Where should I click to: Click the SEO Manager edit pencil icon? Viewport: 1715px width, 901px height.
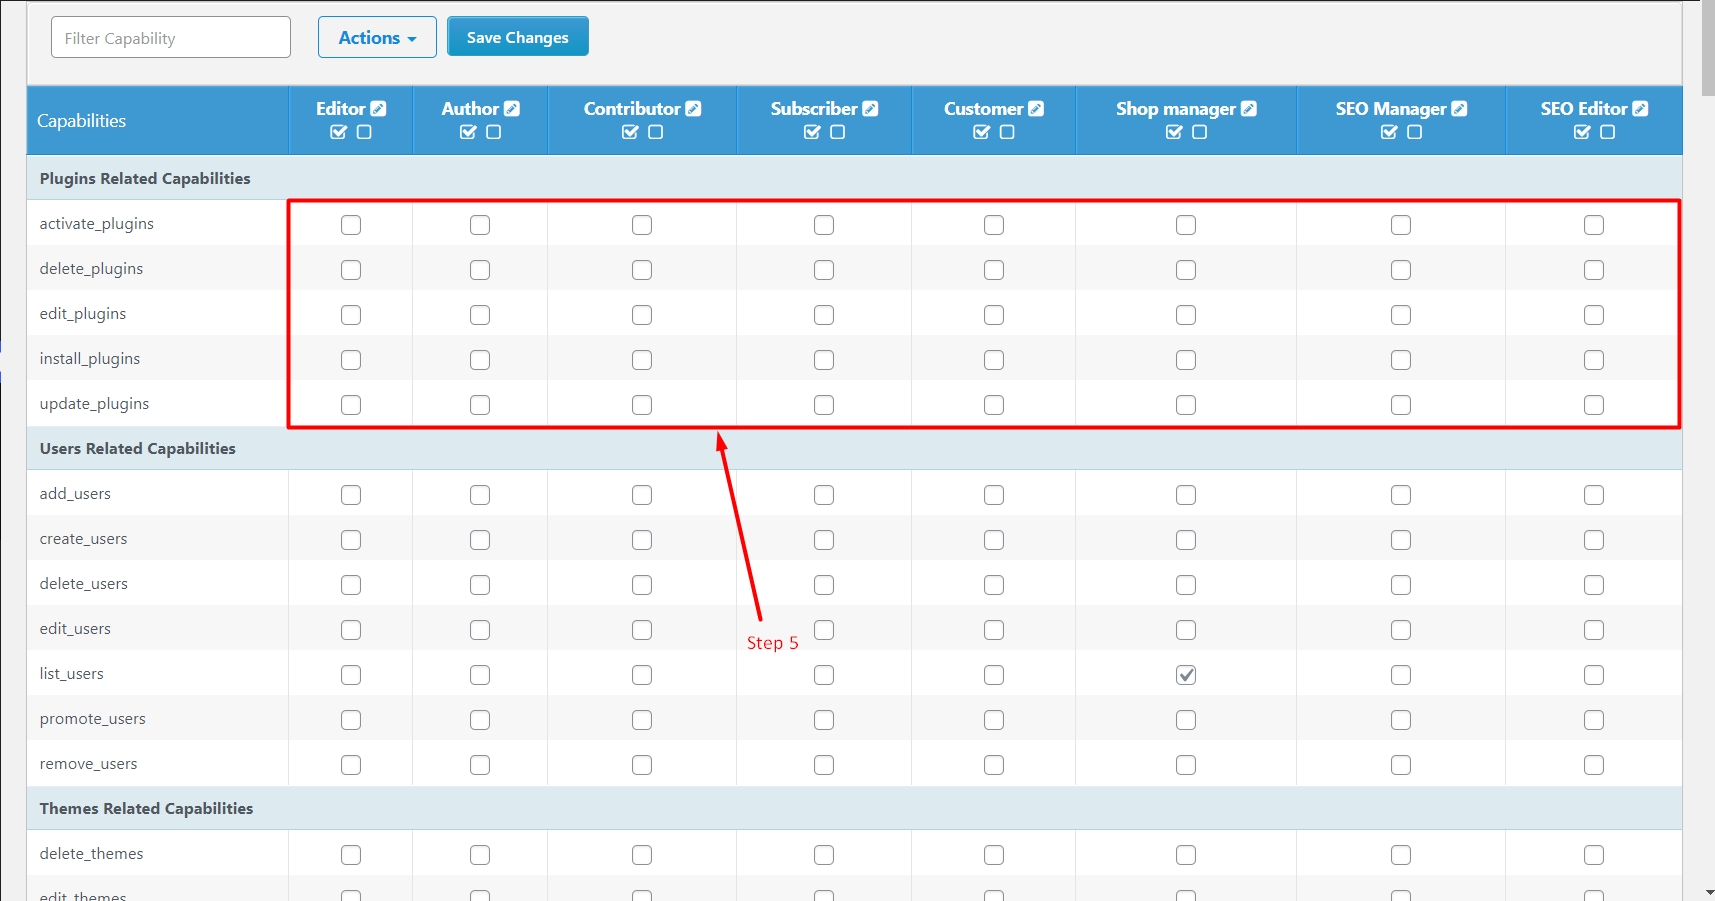point(1459,109)
